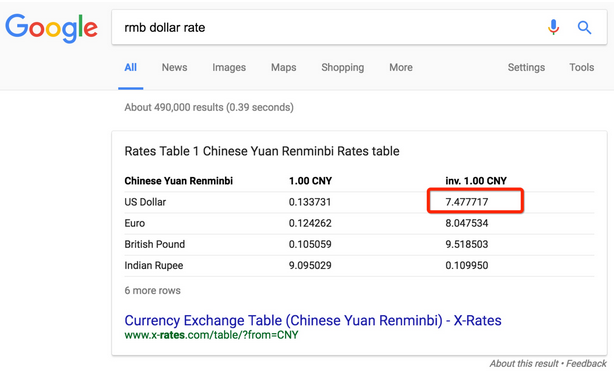The image size is (614, 371).
Task: Open the search Tools options
Action: (x=581, y=67)
